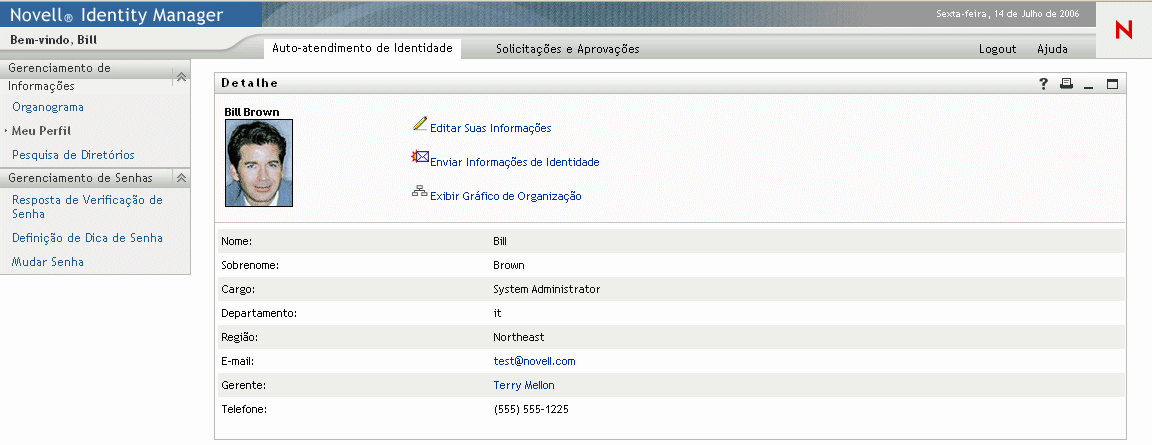Click the Gerente: field label
Viewport: 1152px width, 445px height.
[x=243, y=386]
